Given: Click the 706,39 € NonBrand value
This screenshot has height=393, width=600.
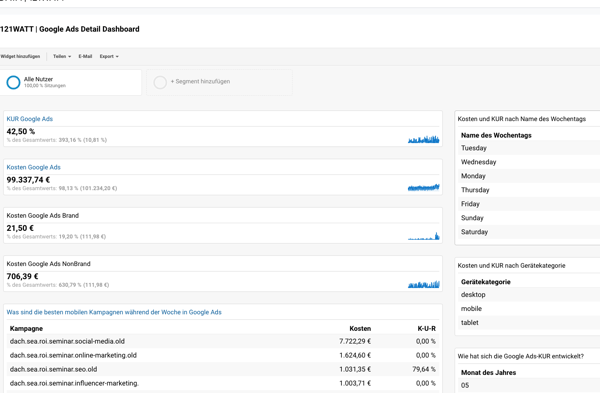Looking at the screenshot, I should click(x=23, y=276).
